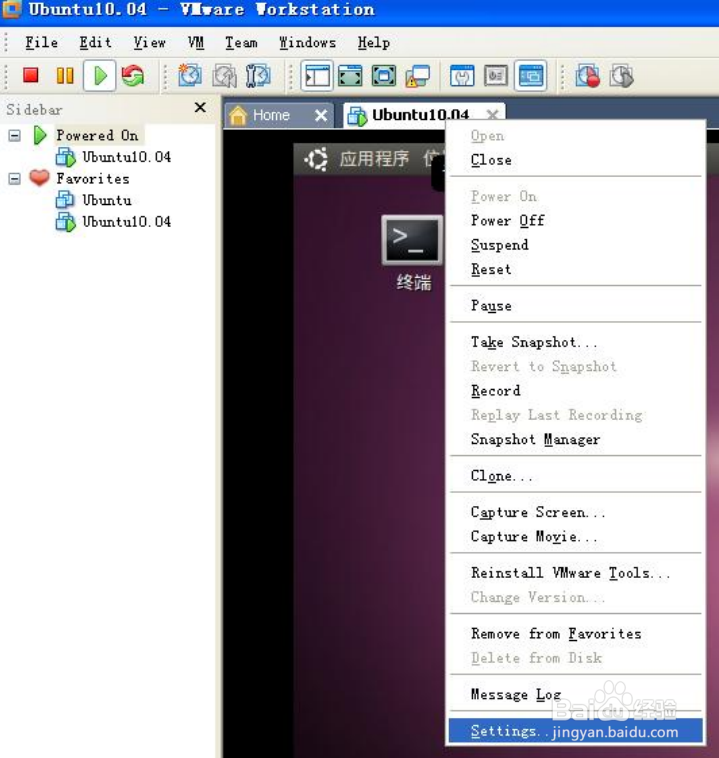Click the Full Screen toolbar icon
This screenshot has width=719, height=758.
coord(350,75)
